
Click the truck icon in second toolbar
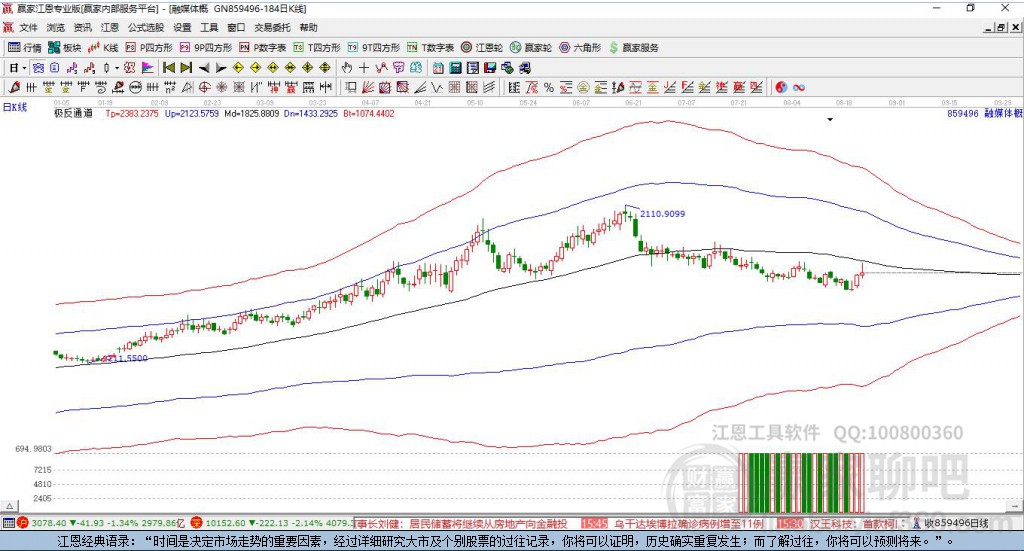pos(524,67)
